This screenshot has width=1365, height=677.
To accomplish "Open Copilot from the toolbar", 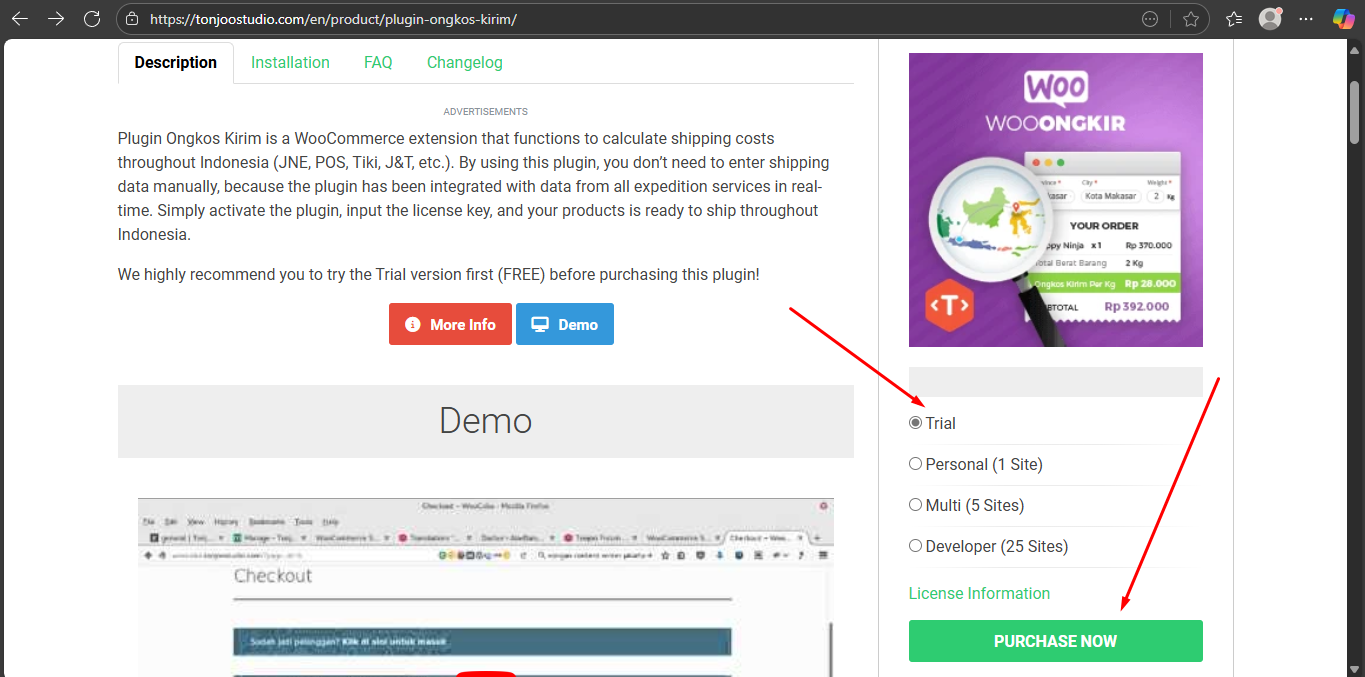I will click(1343, 19).
